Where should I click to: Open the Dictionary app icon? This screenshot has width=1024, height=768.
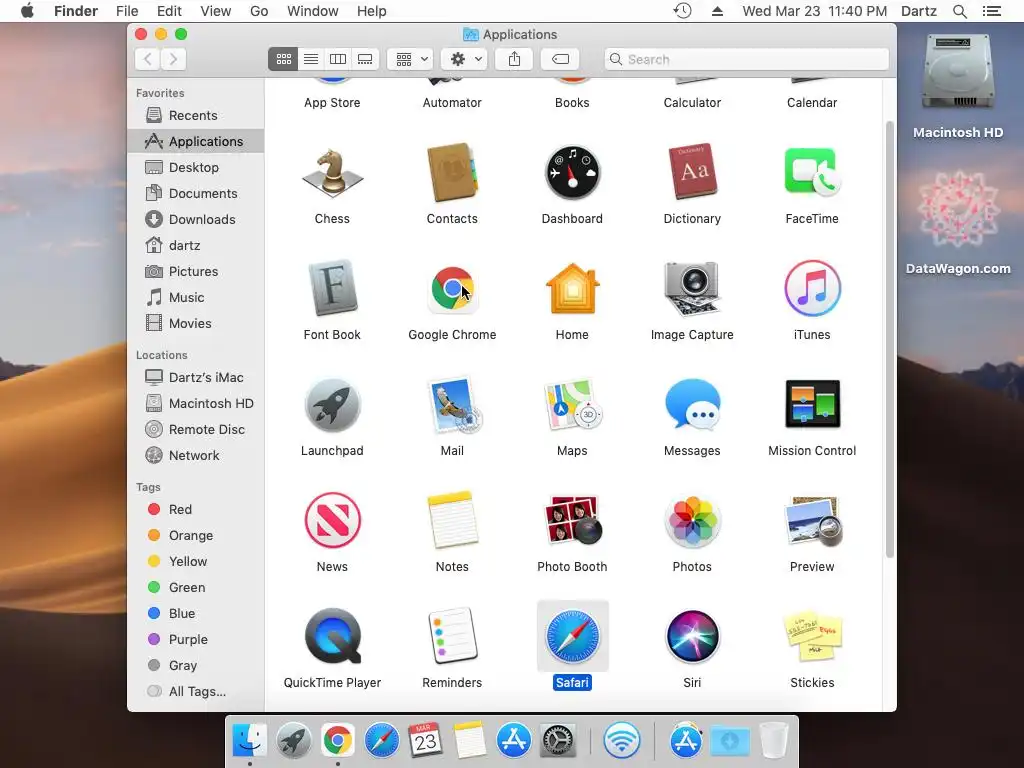point(692,172)
